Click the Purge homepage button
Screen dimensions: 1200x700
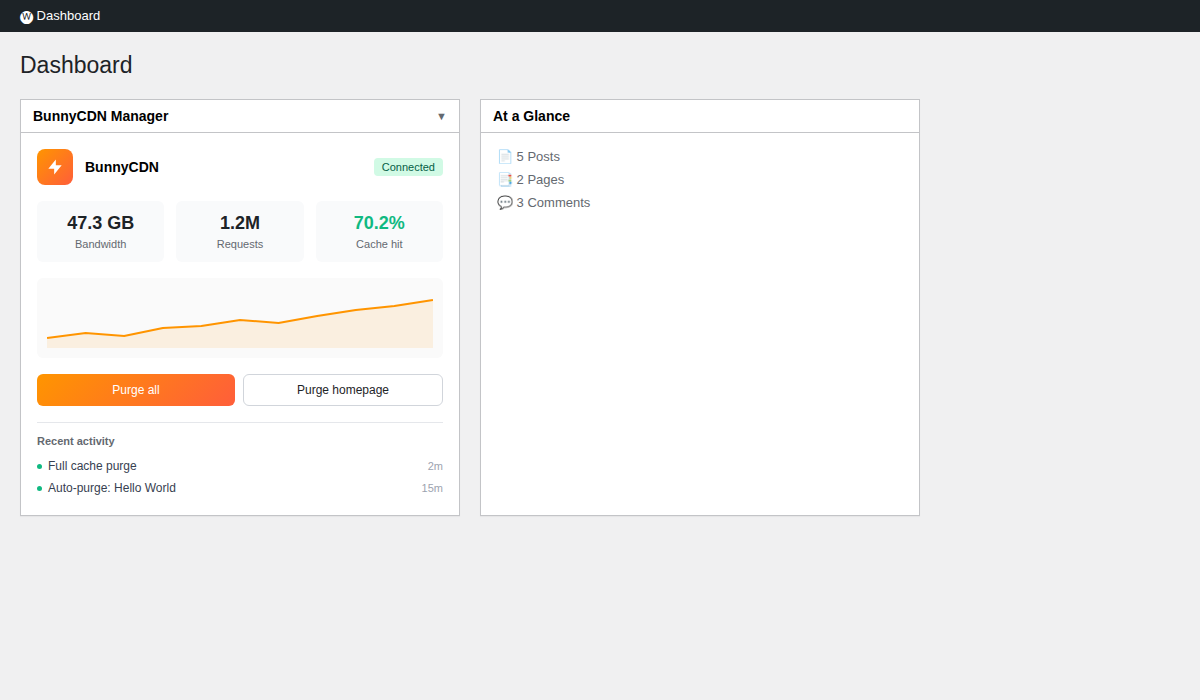(343, 390)
